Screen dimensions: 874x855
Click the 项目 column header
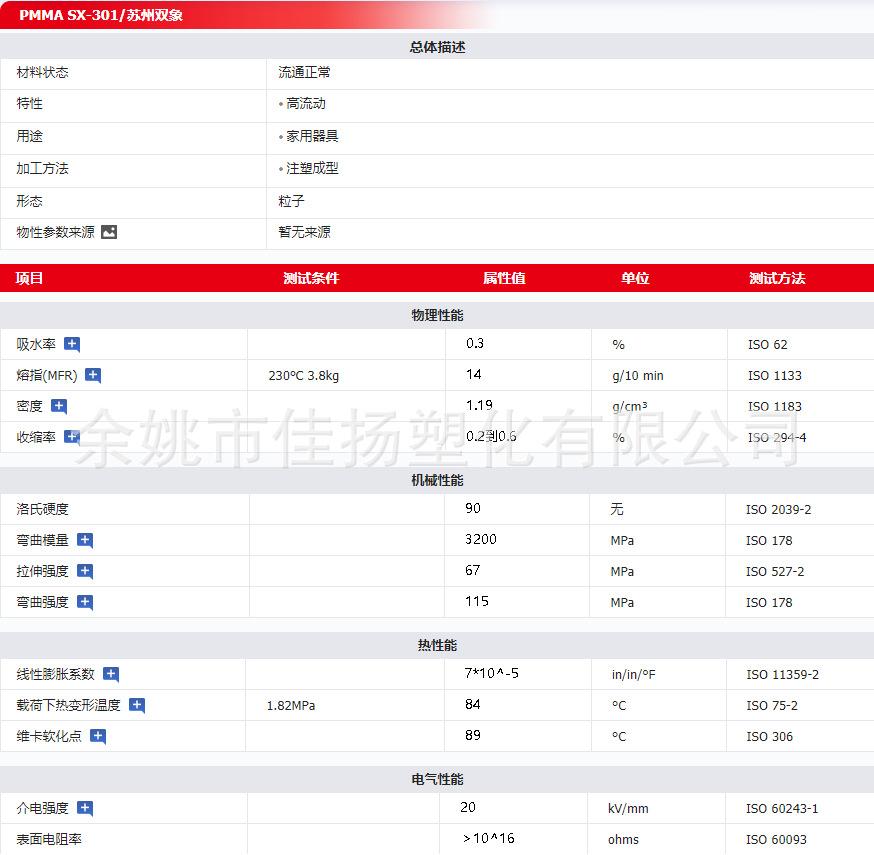29,278
